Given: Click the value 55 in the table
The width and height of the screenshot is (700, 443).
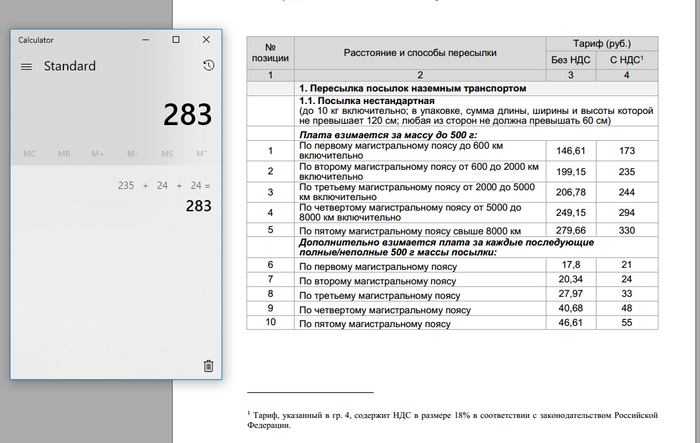Looking at the screenshot, I should (627, 322).
